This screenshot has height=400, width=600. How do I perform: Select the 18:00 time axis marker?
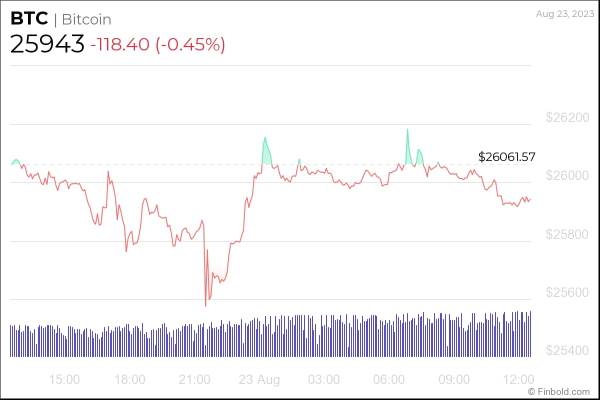pos(129,380)
